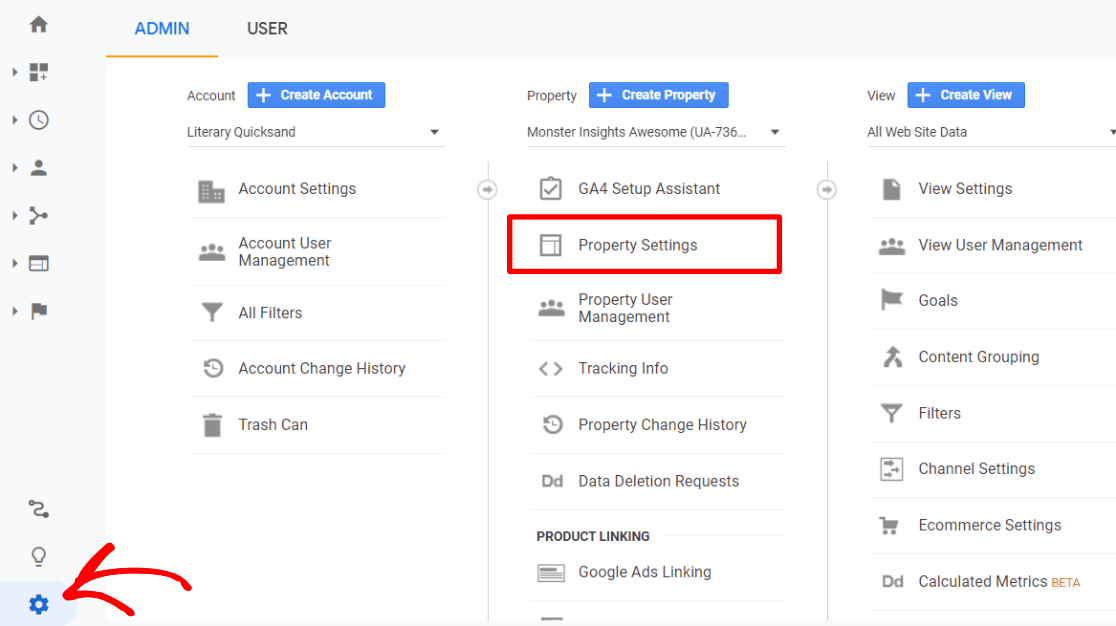Open the Audience person icon
Screen dimensions: 1116x626
tap(38, 168)
